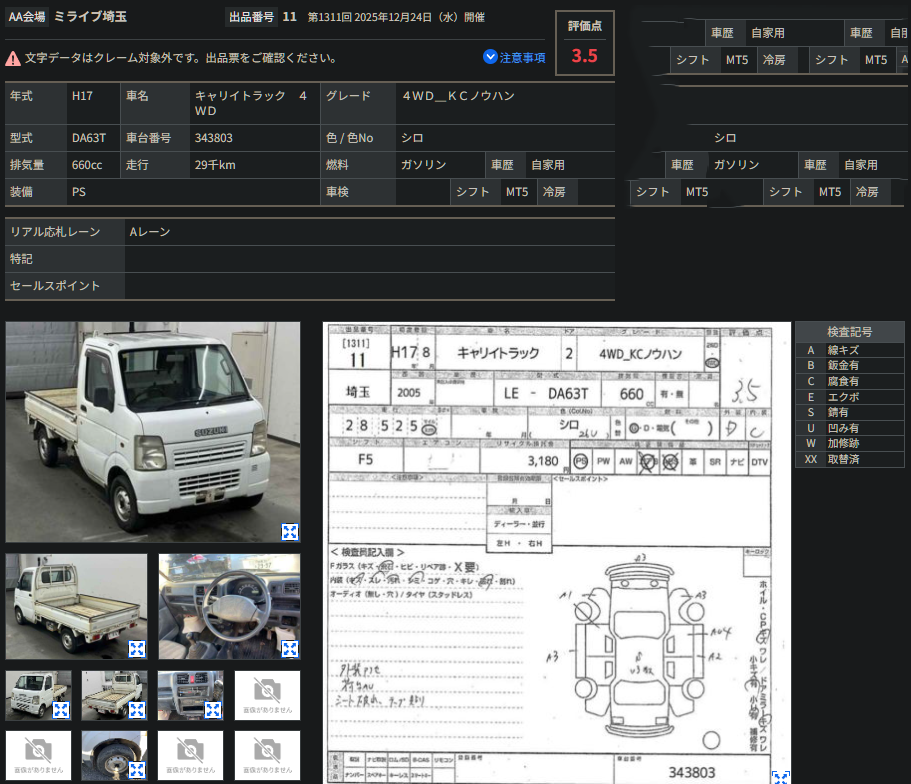The width and height of the screenshot is (911, 784).
Task: Click the blue chevron icon beside 注意事項
Action: pos(490,56)
